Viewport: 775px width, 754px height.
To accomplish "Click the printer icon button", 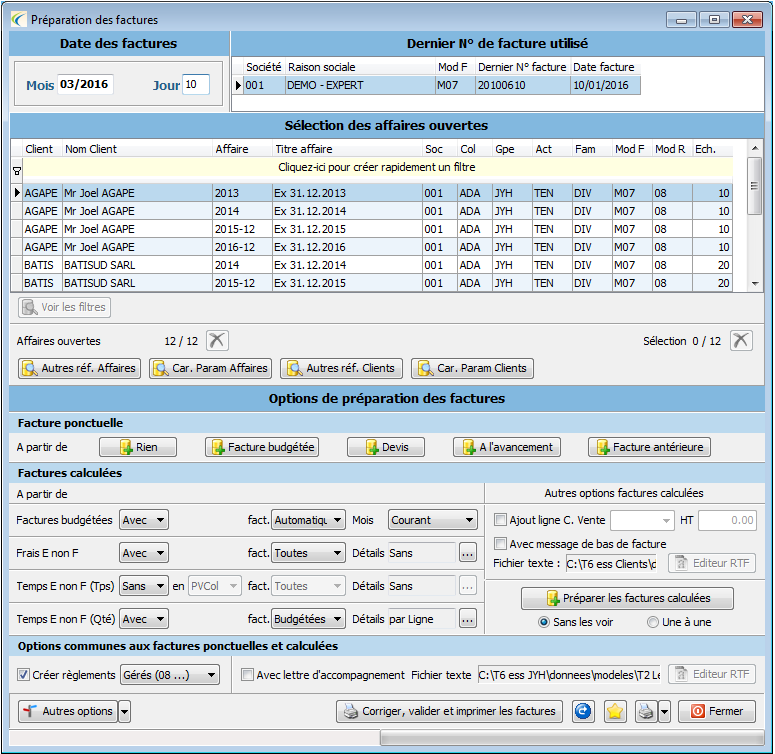I will point(646,711).
